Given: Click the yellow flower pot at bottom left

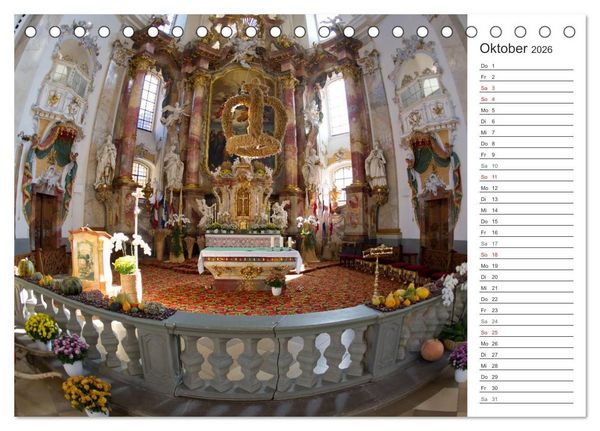Looking at the screenshot, I should point(88,395).
